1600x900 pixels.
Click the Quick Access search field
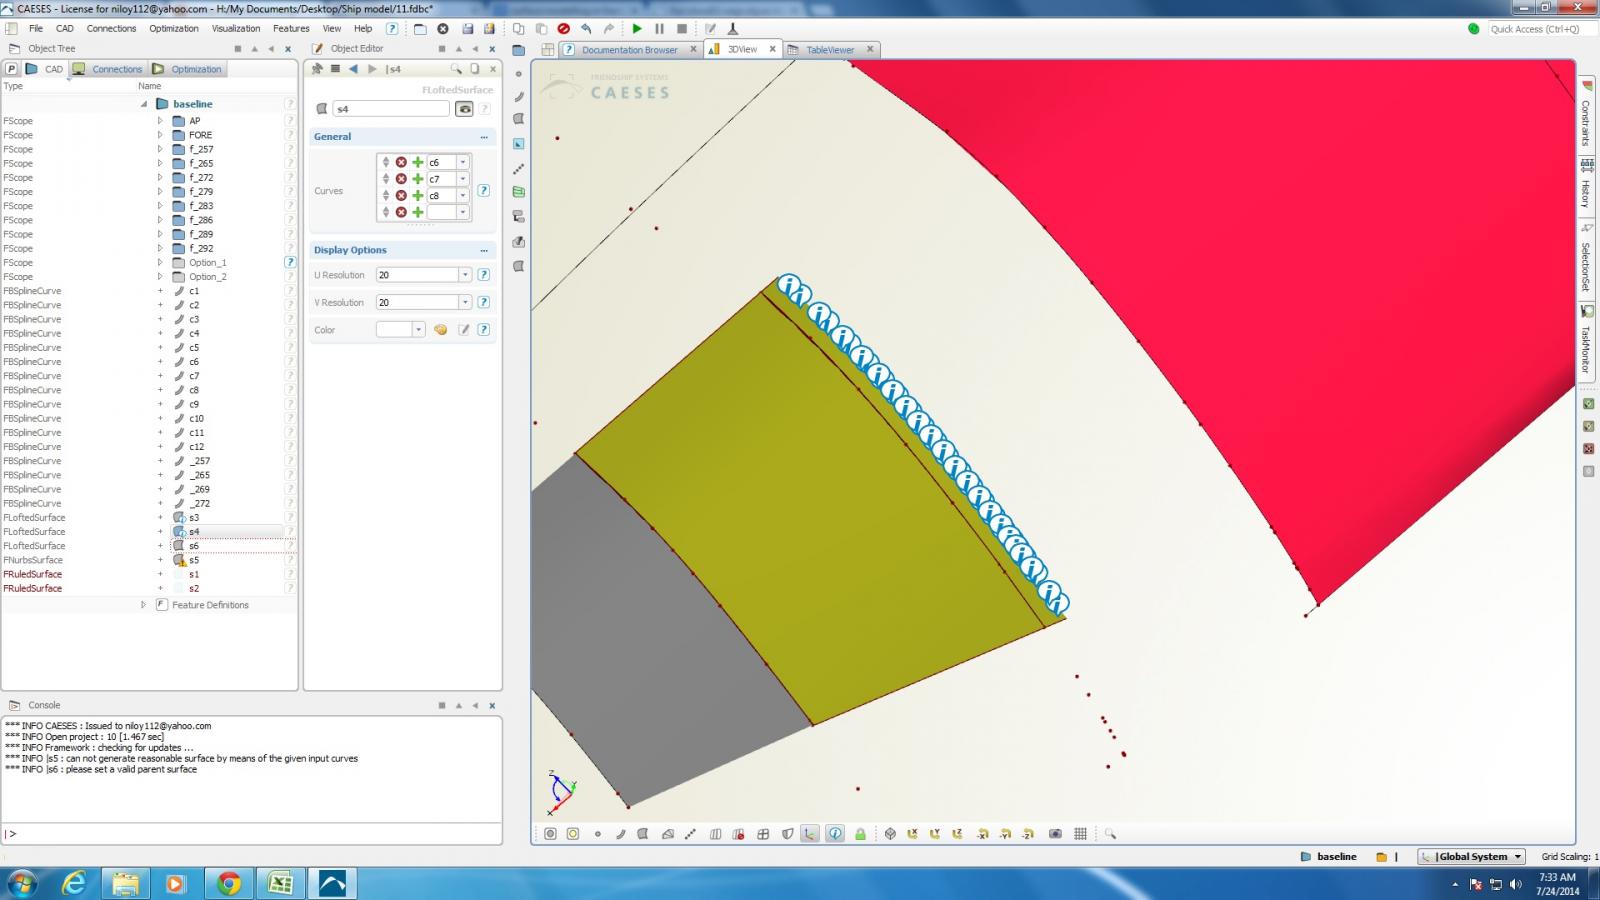[1540, 29]
